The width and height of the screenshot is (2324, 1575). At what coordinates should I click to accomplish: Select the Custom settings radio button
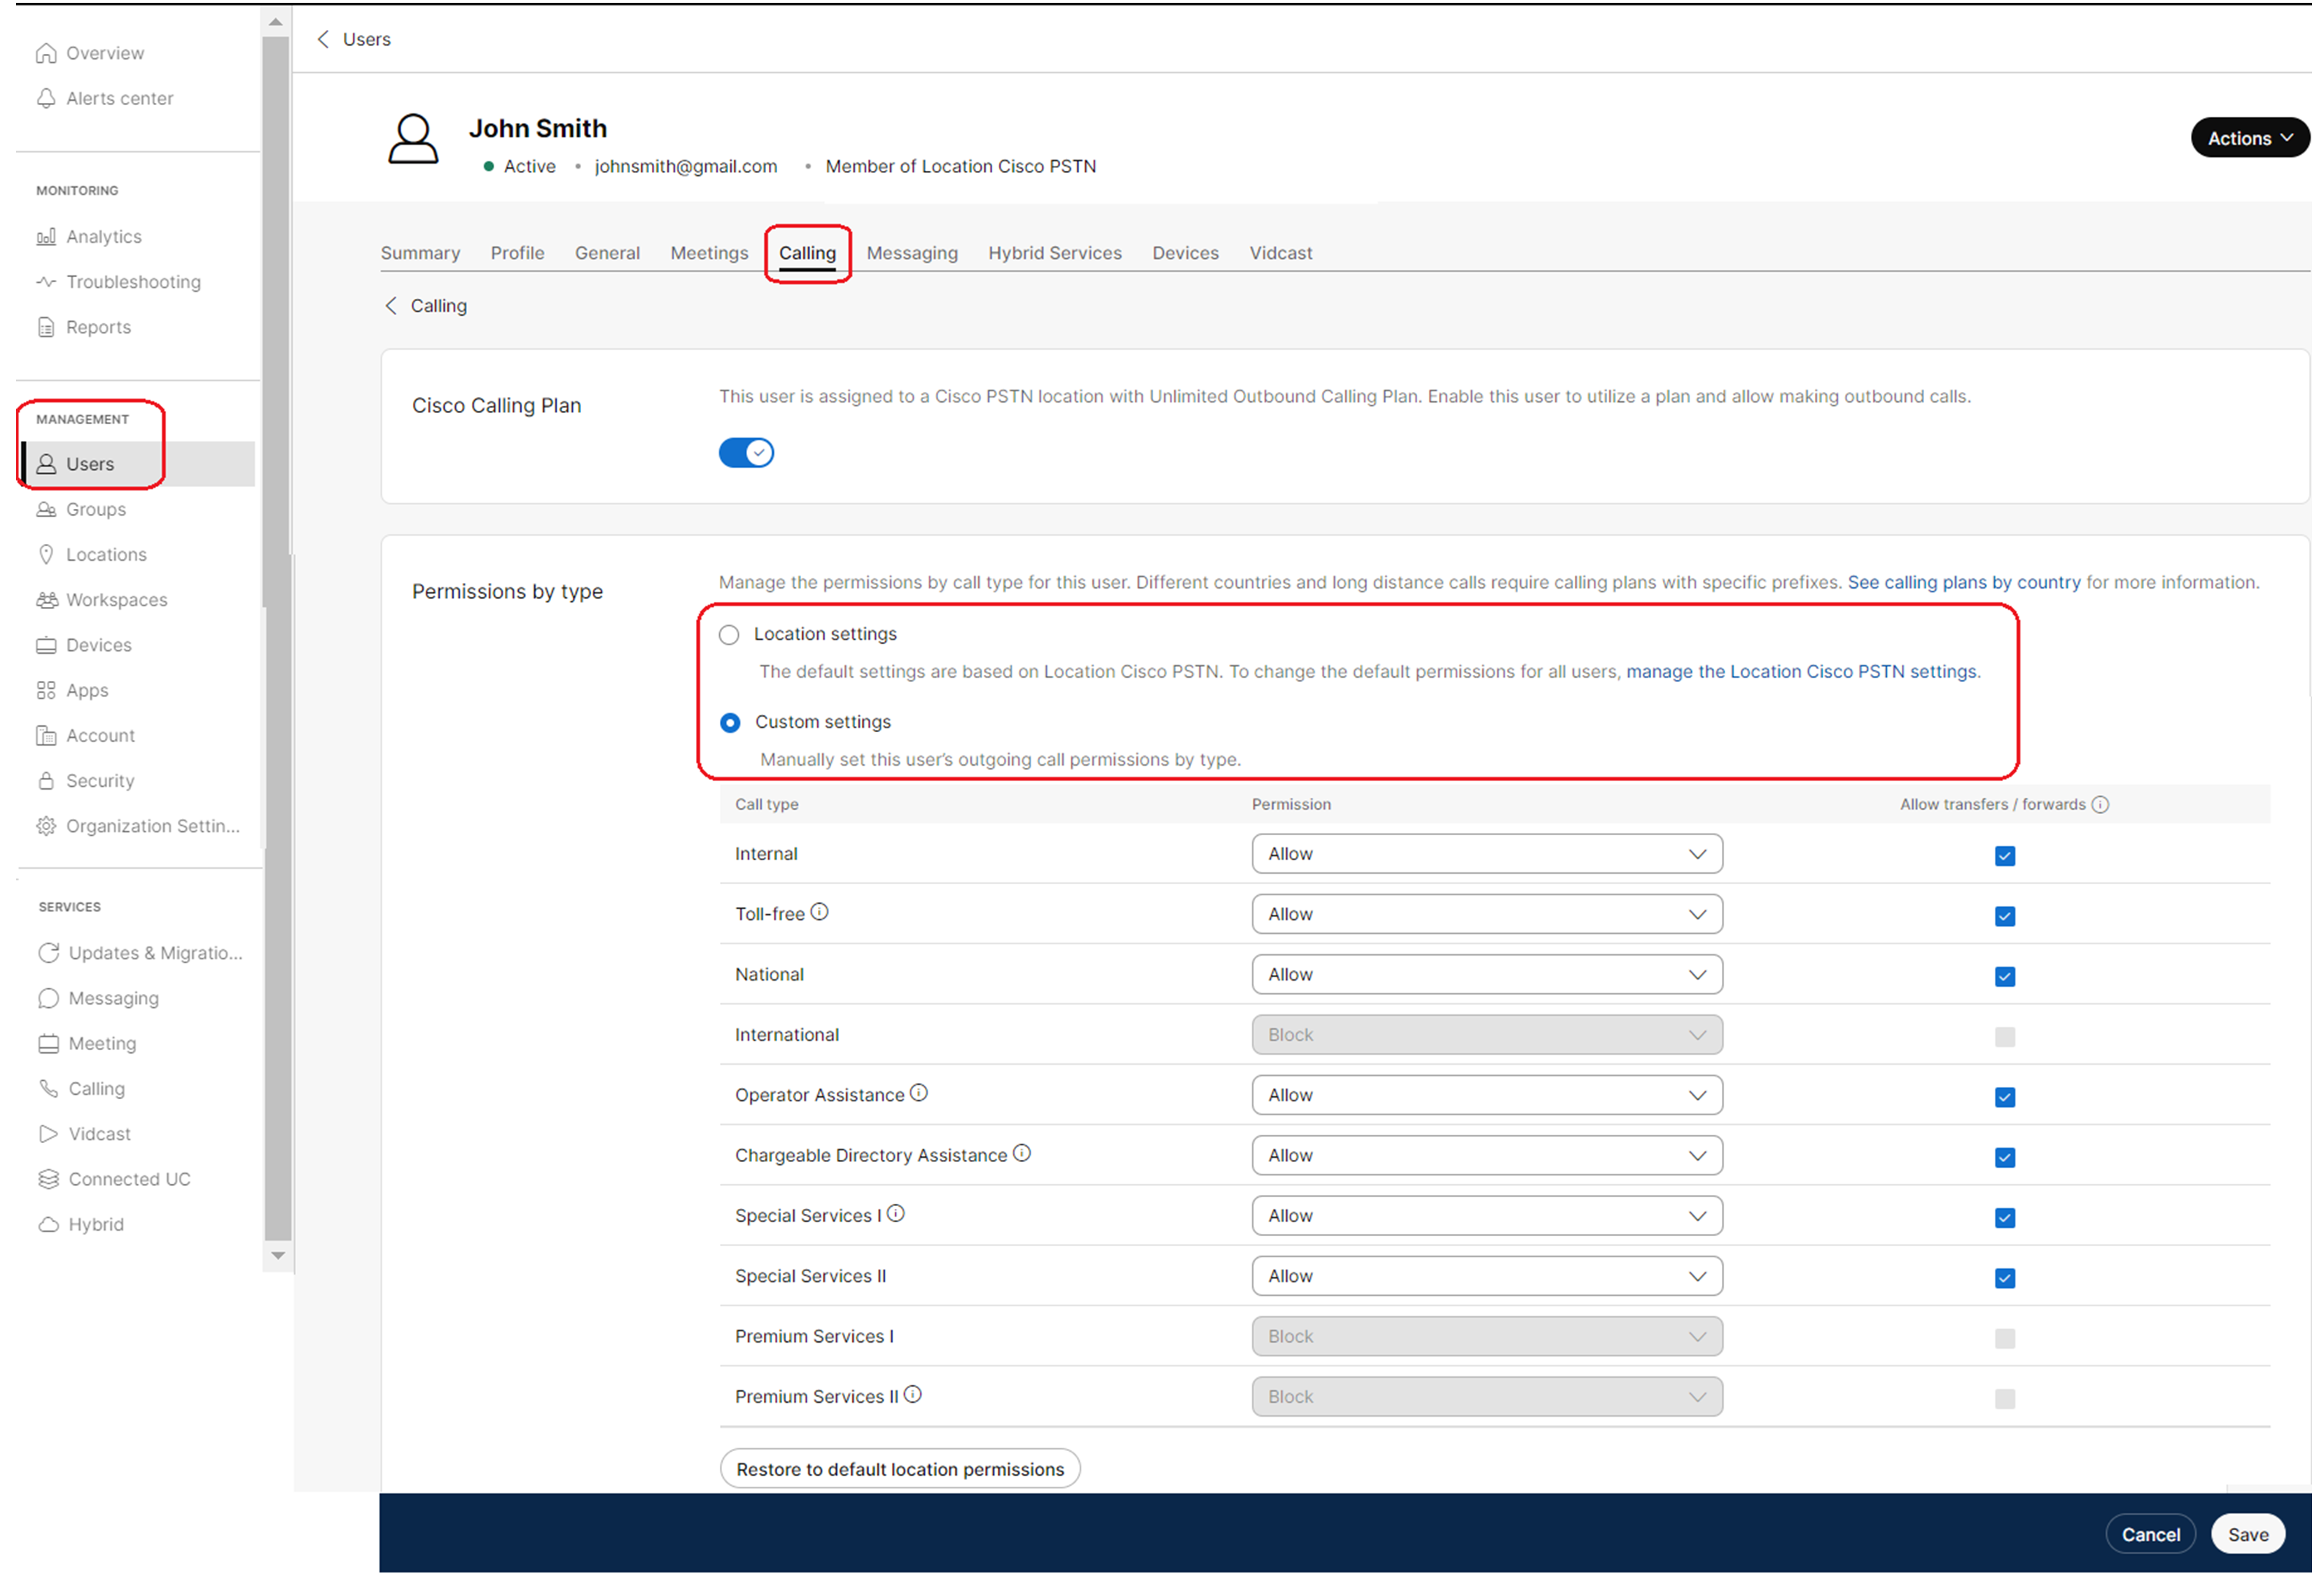click(730, 721)
